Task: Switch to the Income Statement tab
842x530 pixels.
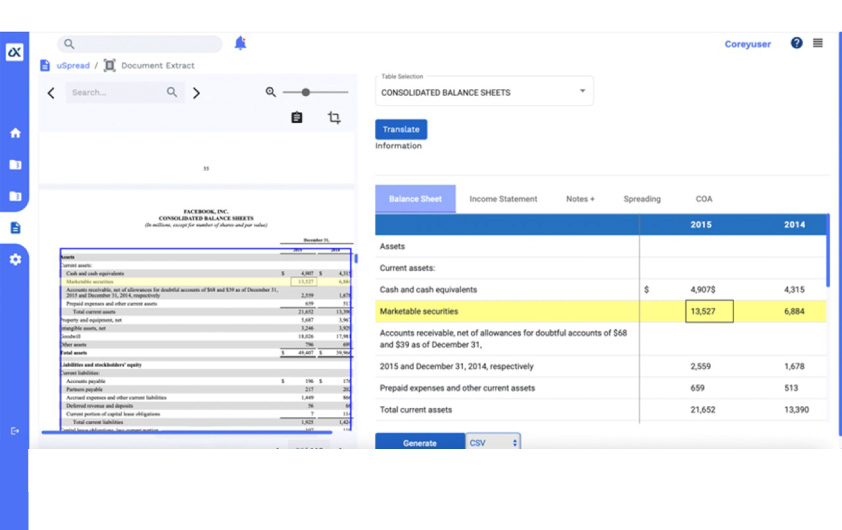Action: click(503, 199)
